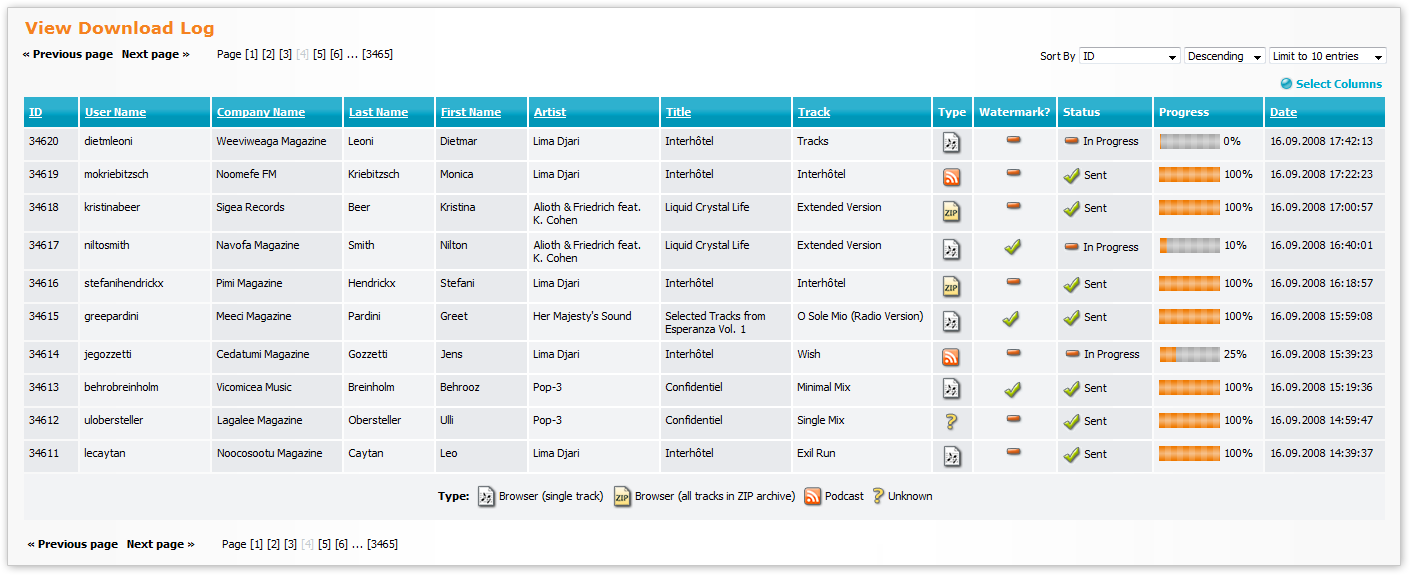The height and width of the screenshot is (576, 1411).
Task: Click the podcast type icon for mokriebitzsch
Action: pos(952,177)
